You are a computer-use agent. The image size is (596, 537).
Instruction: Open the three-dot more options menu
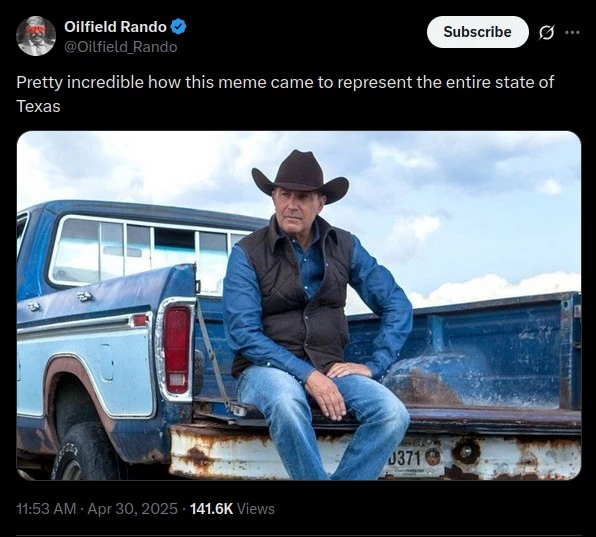572,32
